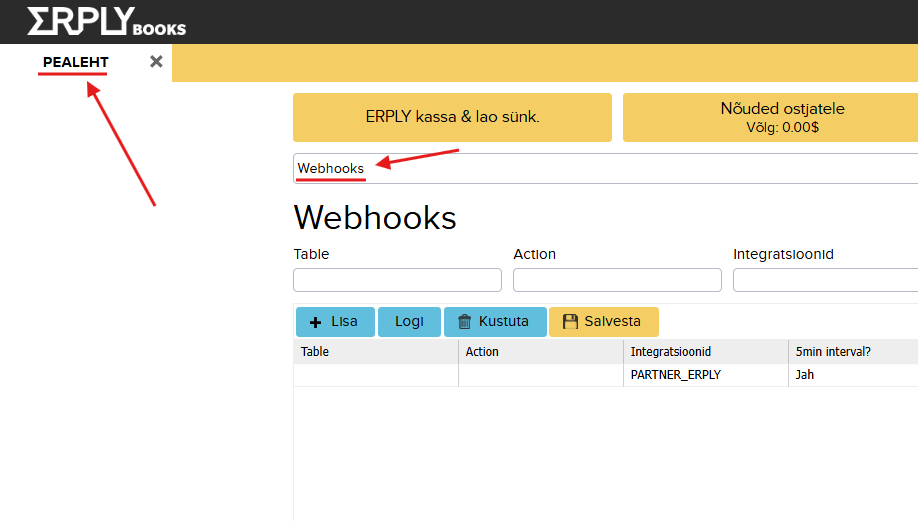Add a new webhook with Lisa

pos(335,322)
